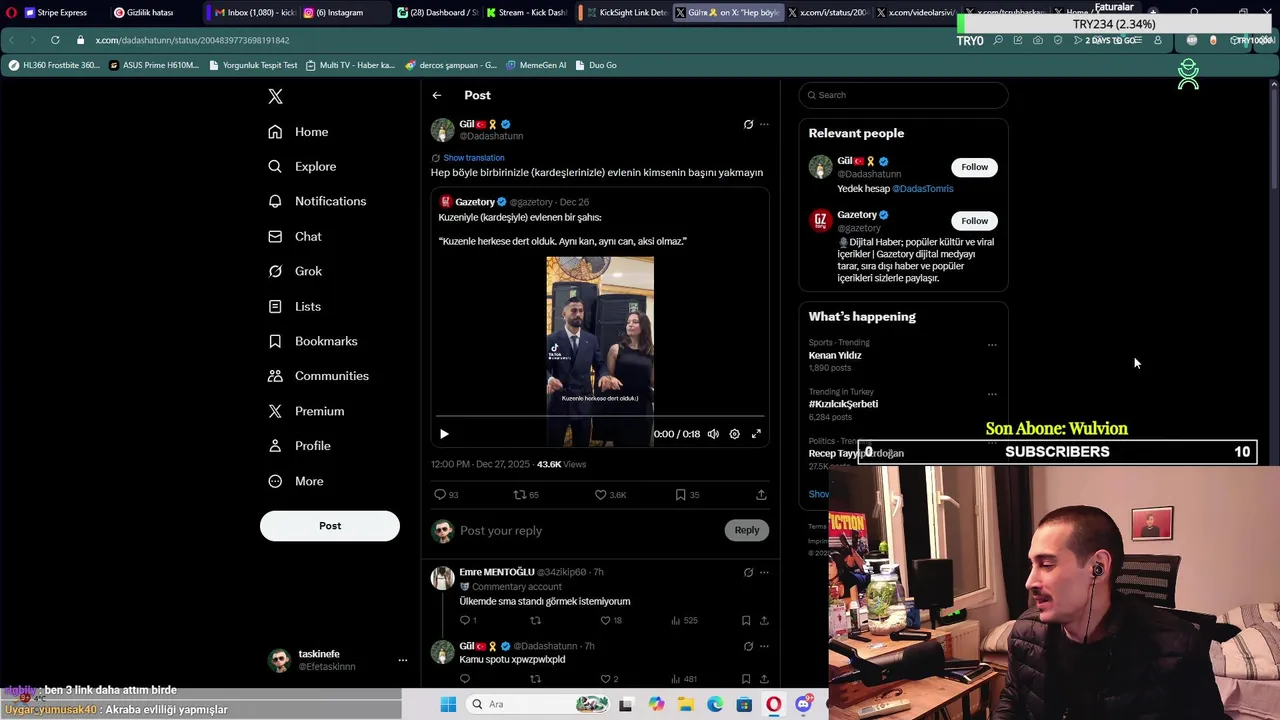Open Chat in X sidebar
This screenshot has height=720, width=1280.
pyautogui.click(x=295, y=236)
